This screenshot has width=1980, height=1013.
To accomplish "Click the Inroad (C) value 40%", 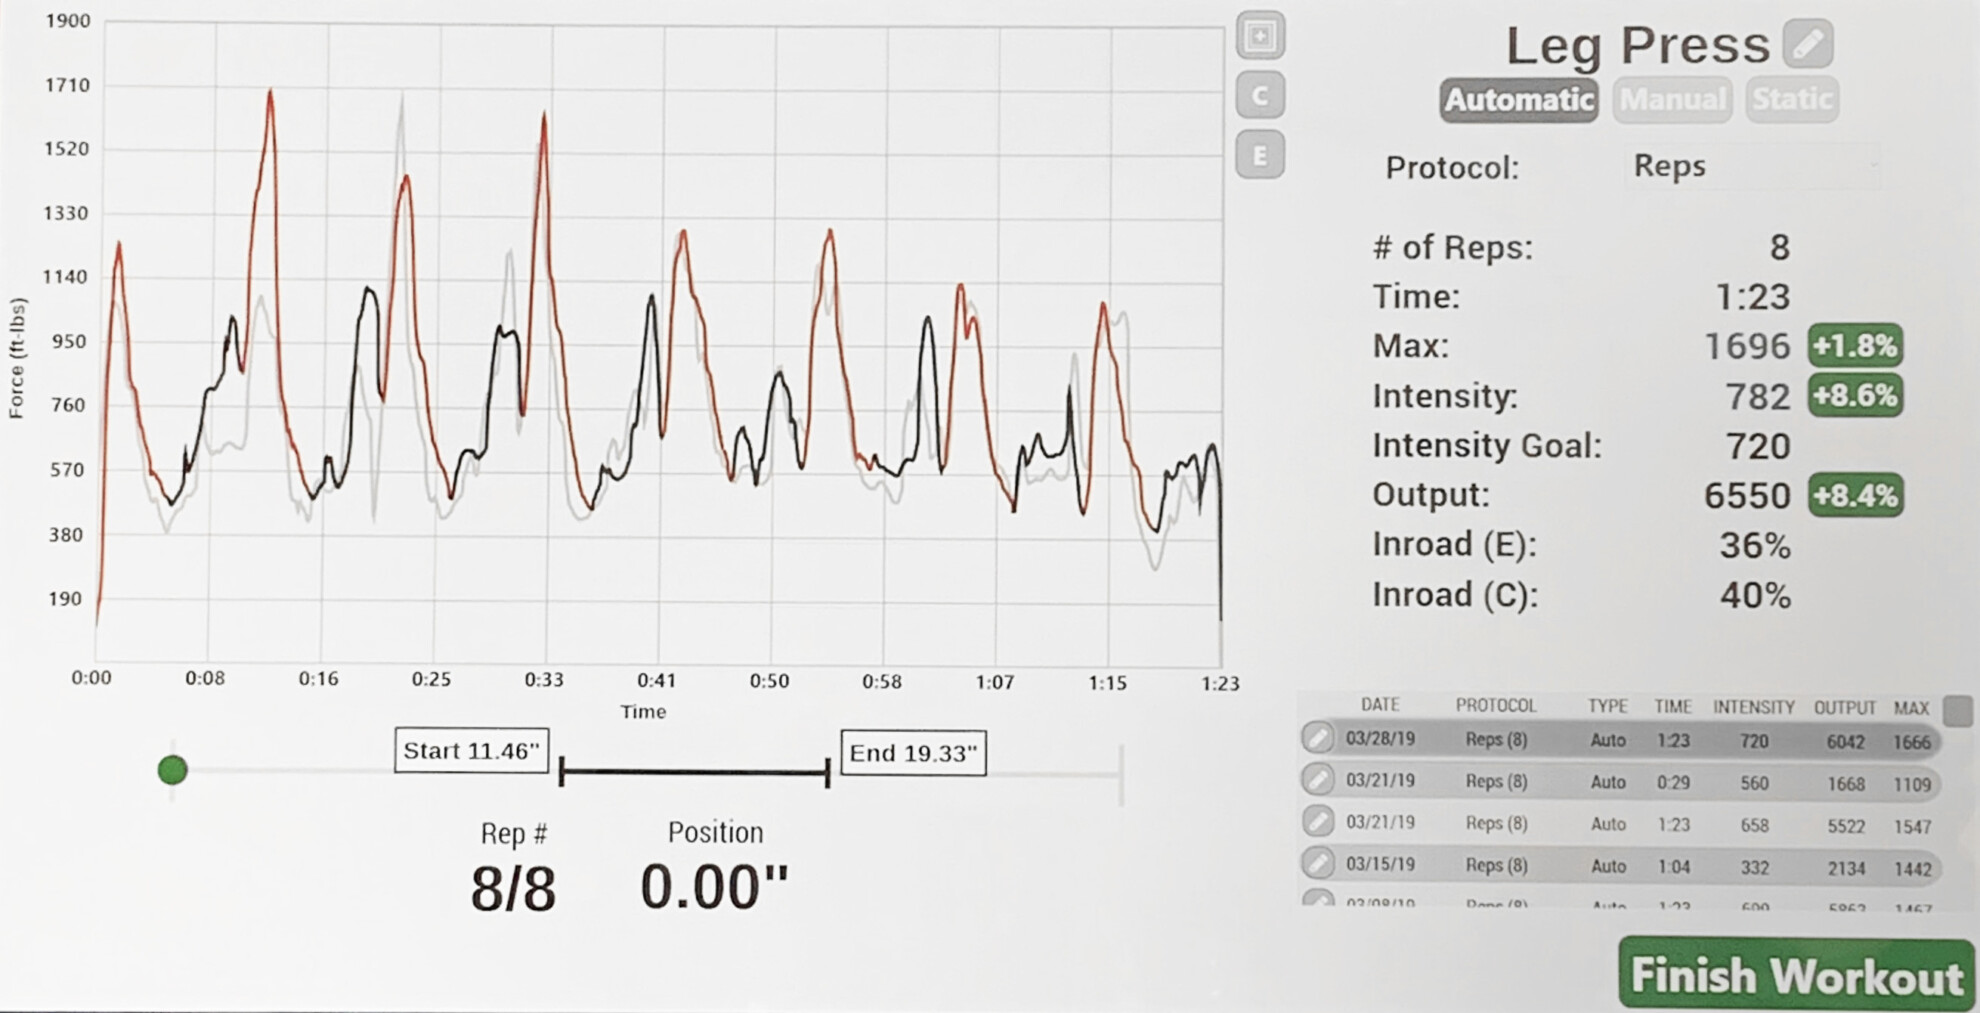I will tap(1755, 596).
